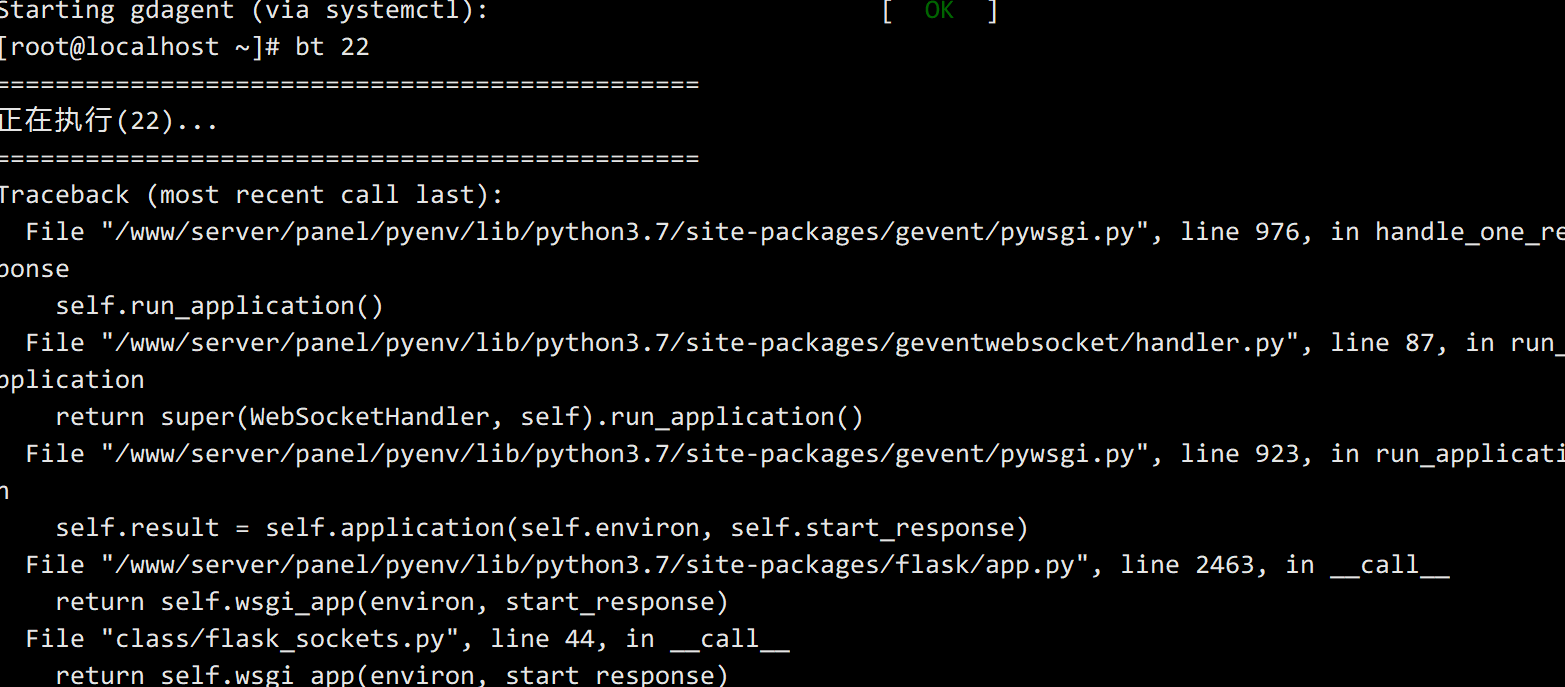Image resolution: width=1565 pixels, height=687 pixels.
Task: Click 'Starting gdagent (via systemctl)' line
Action: click(x=244, y=11)
